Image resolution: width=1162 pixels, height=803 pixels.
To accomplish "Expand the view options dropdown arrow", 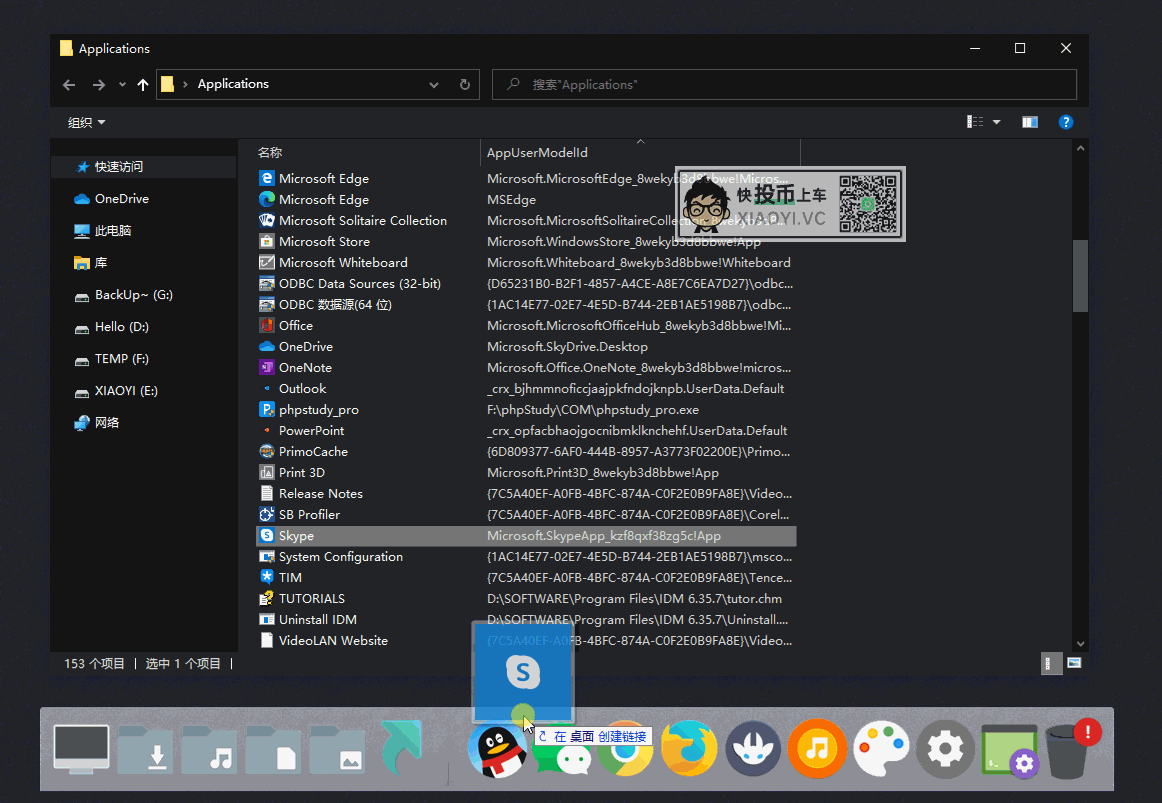I will (x=997, y=122).
